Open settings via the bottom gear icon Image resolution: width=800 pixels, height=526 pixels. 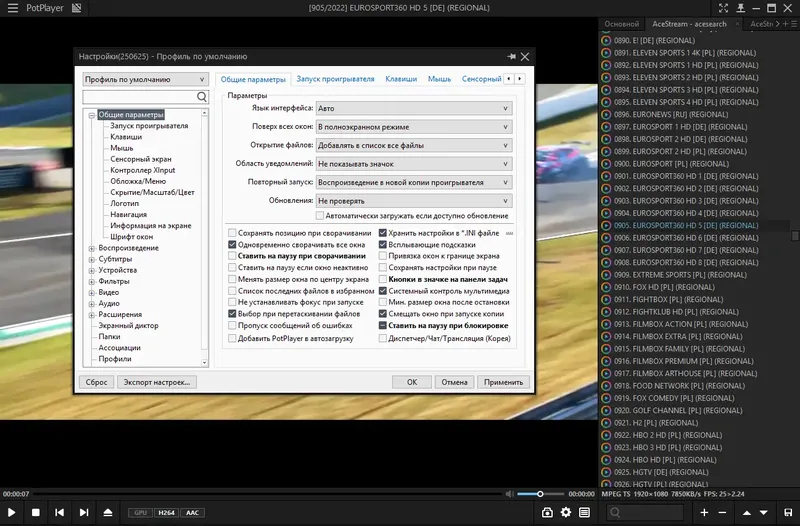tap(566, 513)
